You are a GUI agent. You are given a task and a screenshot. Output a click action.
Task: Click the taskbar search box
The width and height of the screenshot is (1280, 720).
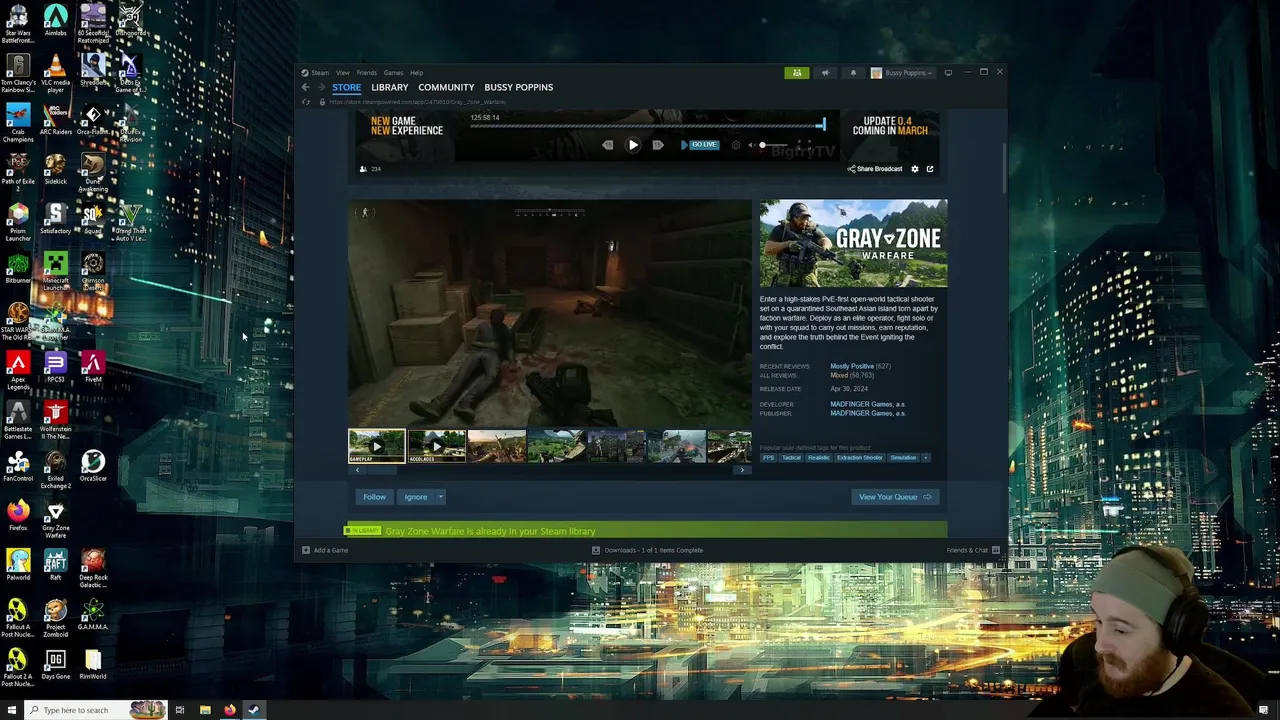[x=95, y=710]
